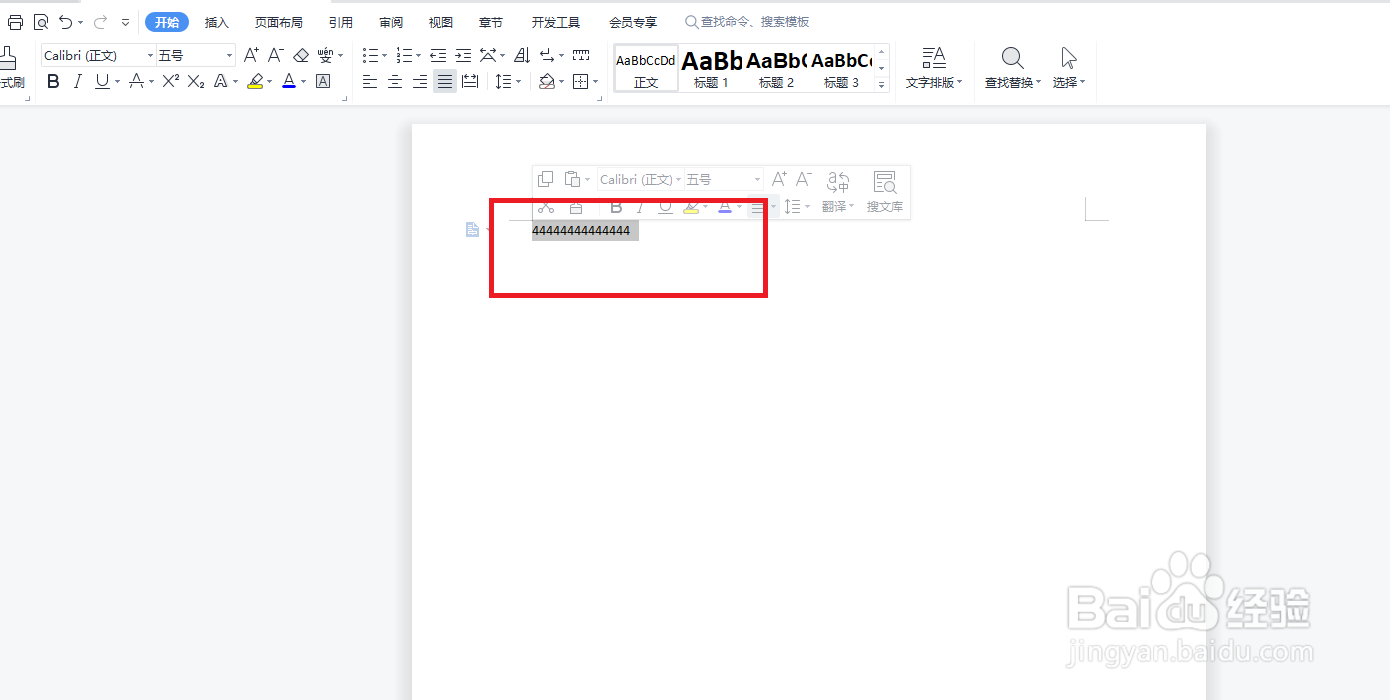Apply ribbon yellow highlight color
The image size is (1390, 700).
point(255,82)
